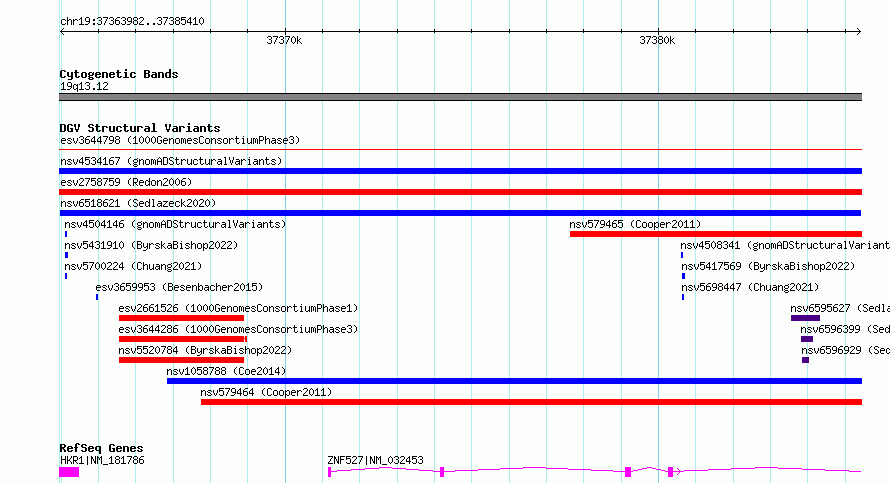
Task: Open variant esv3659953 (Besenbacher2015) label
Action: [179, 287]
